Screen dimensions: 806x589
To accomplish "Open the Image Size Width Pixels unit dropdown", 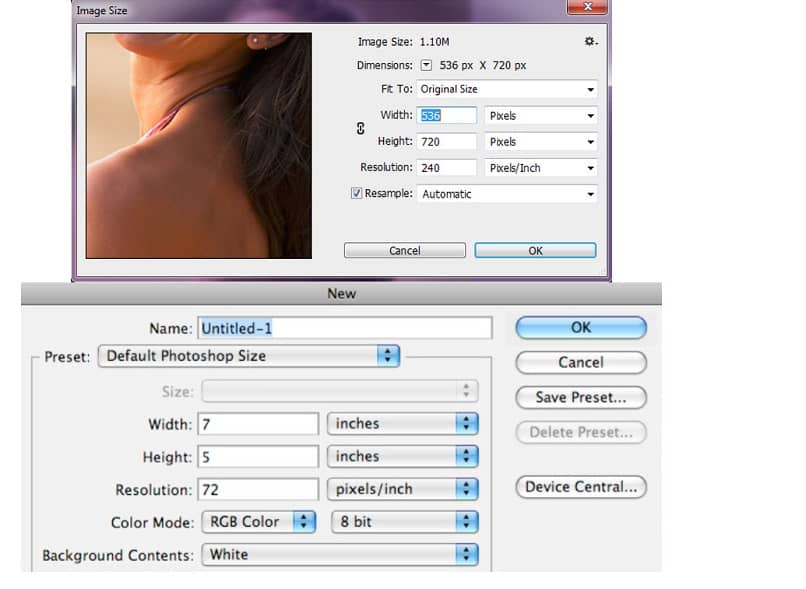I will (541, 116).
